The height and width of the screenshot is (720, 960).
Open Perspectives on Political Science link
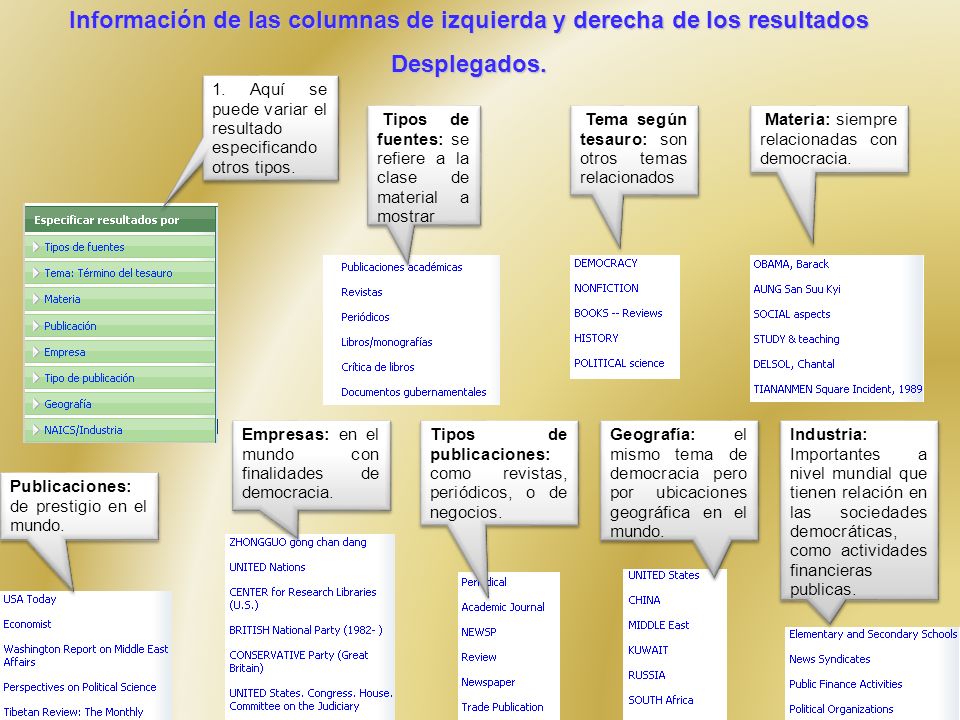click(80, 687)
